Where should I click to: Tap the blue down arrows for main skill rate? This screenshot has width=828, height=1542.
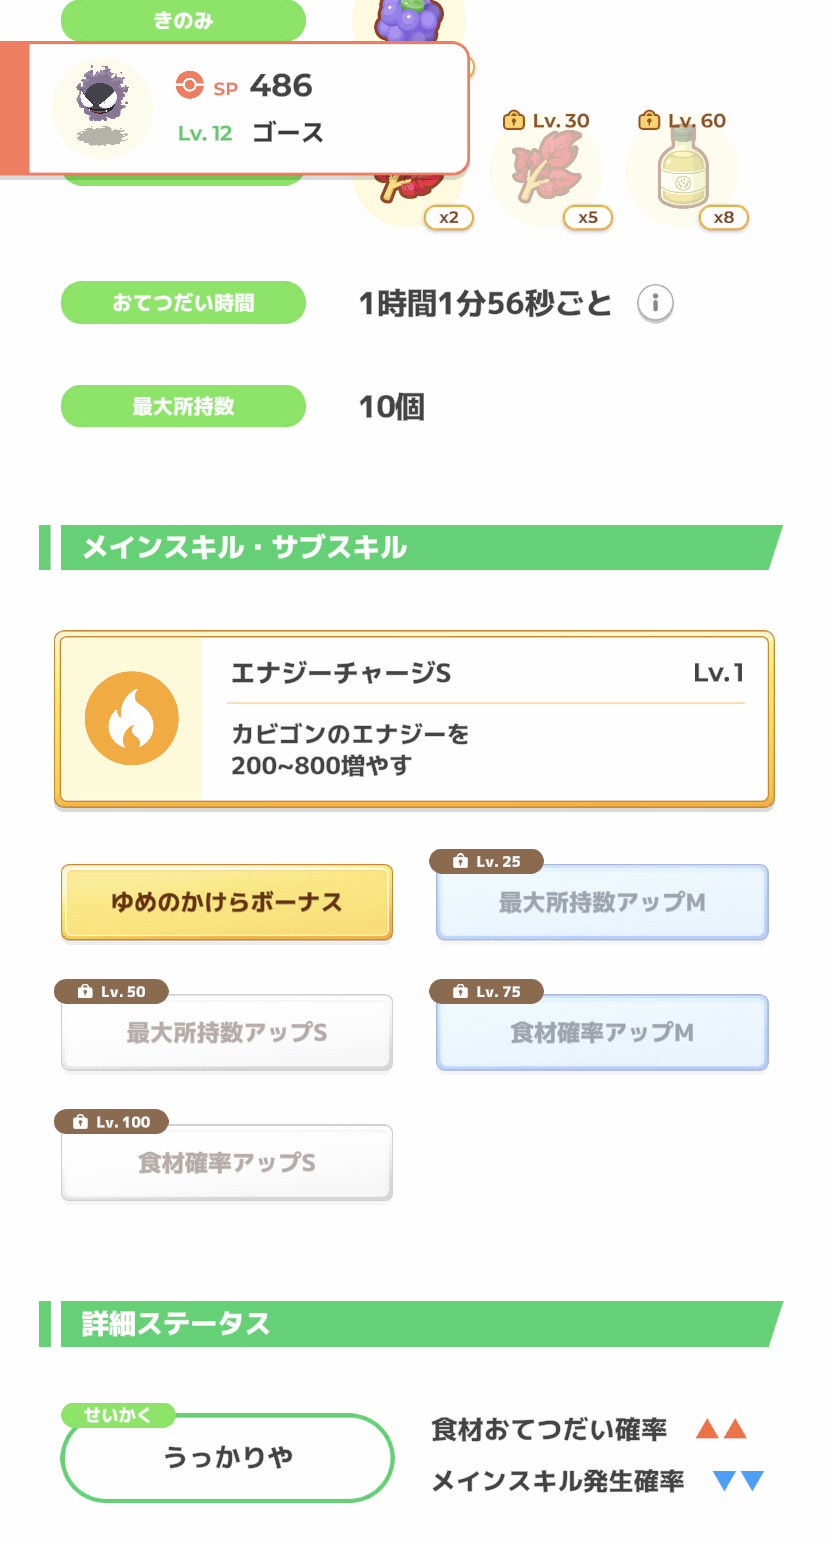tap(738, 1481)
